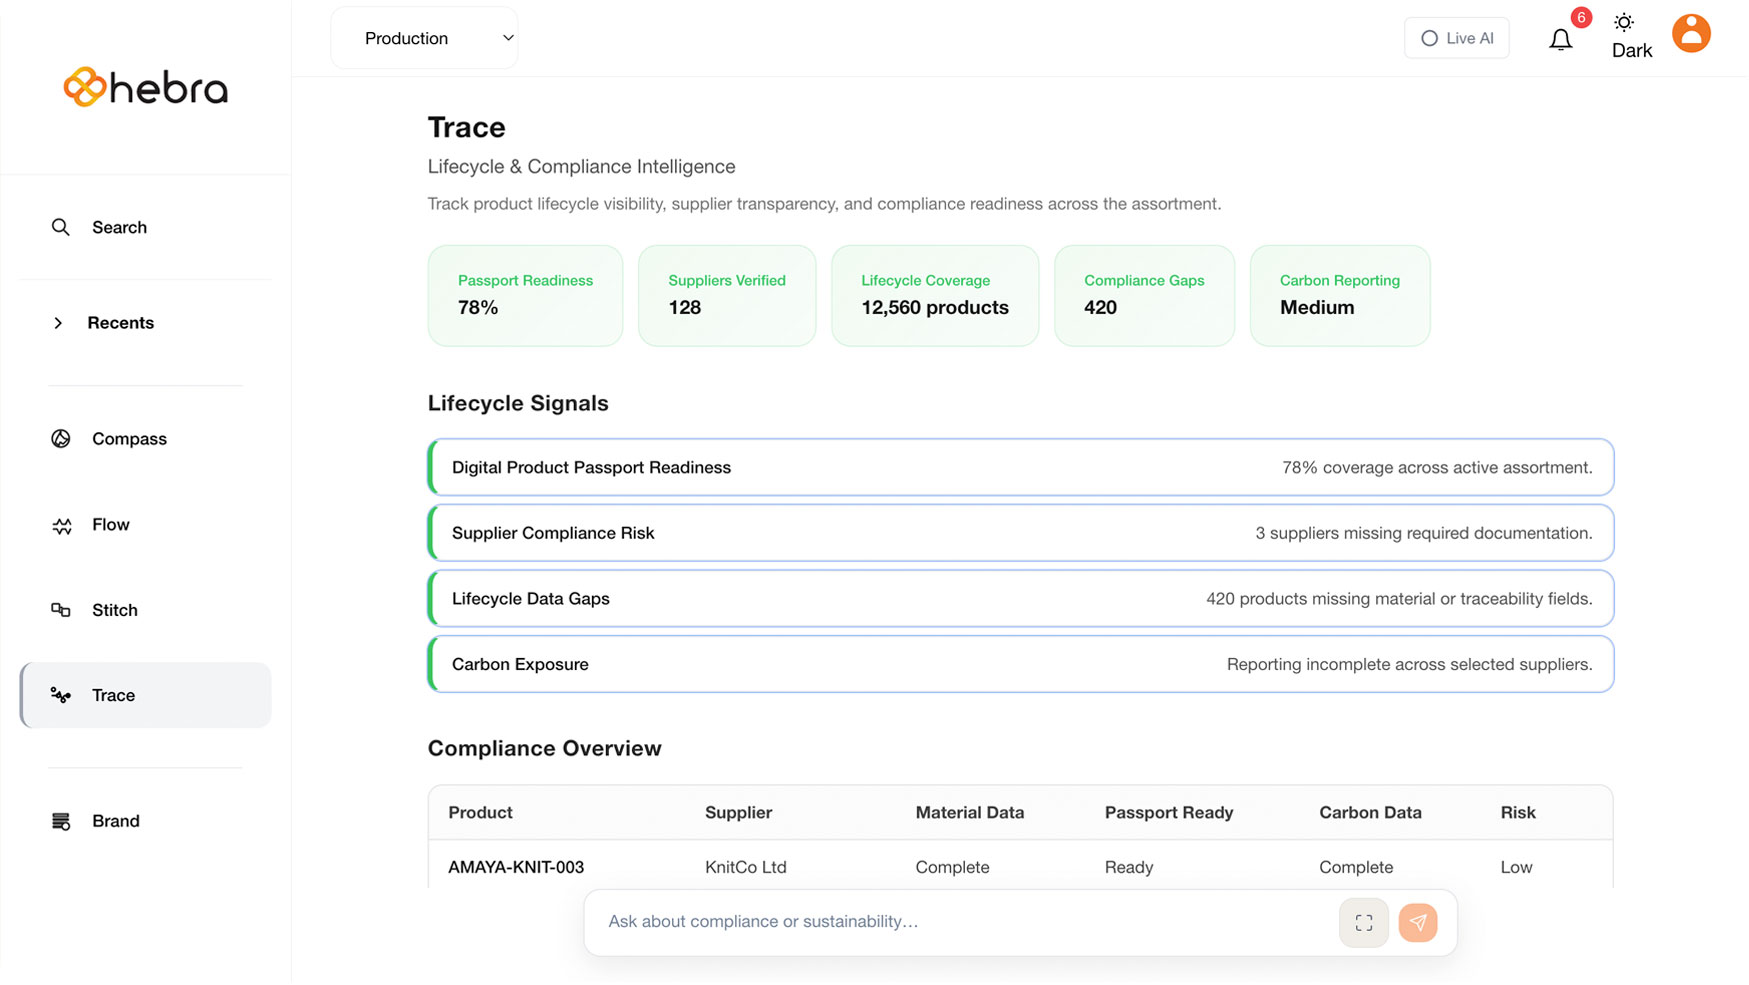Open the notification bell with 6 alerts
This screenshot has width=1749, height=985.
click(1560, 40)
